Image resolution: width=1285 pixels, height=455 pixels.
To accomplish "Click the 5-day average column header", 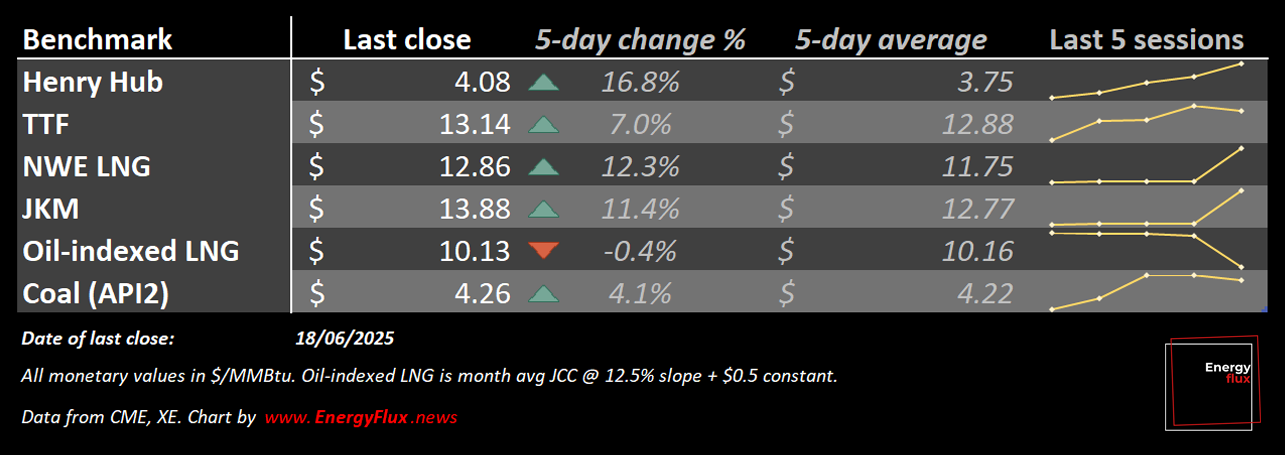I will click(891, 40).
